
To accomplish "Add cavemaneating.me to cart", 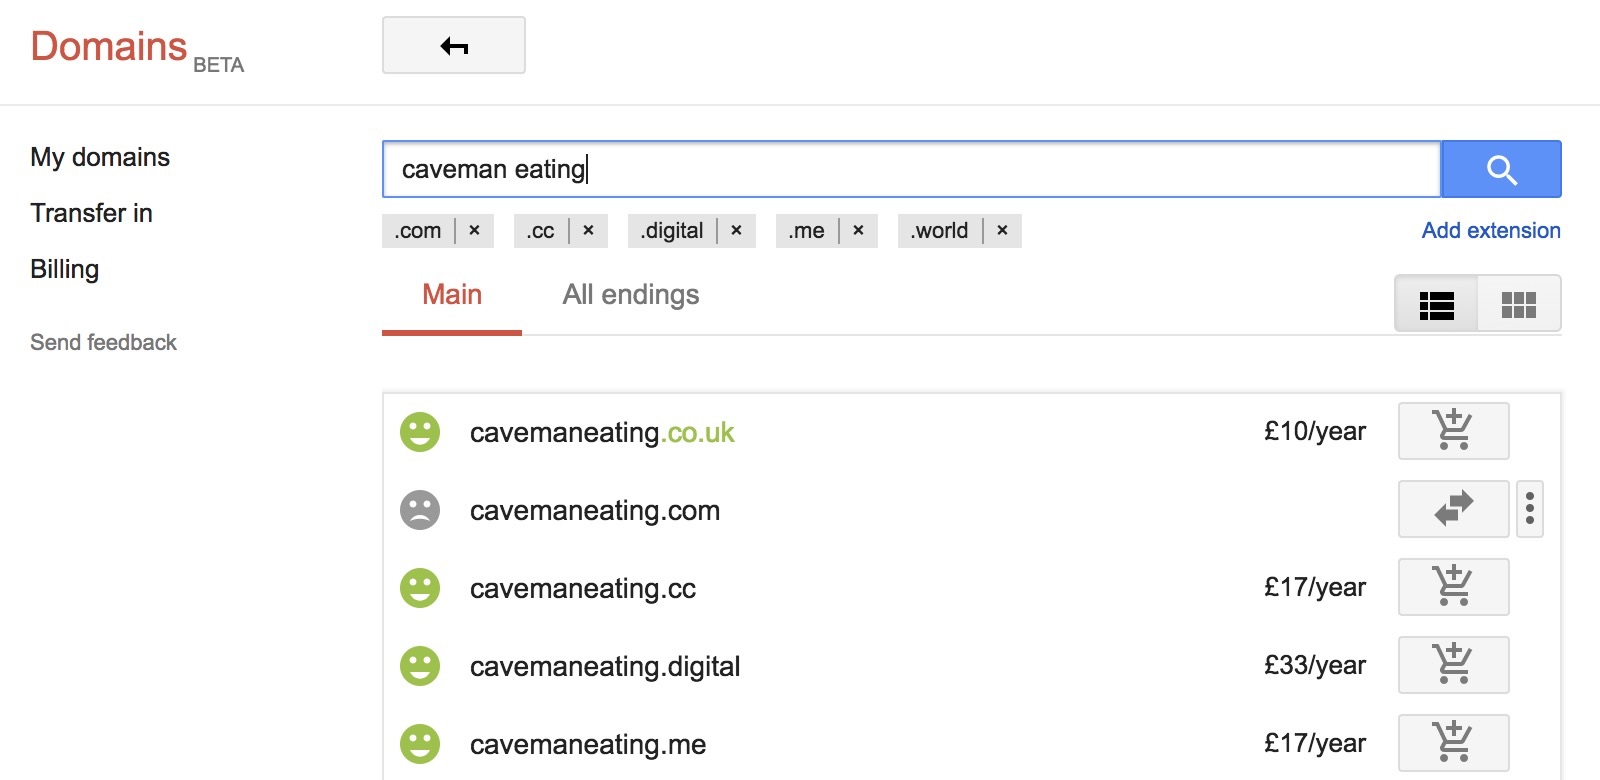I will tap(1453, 743).
